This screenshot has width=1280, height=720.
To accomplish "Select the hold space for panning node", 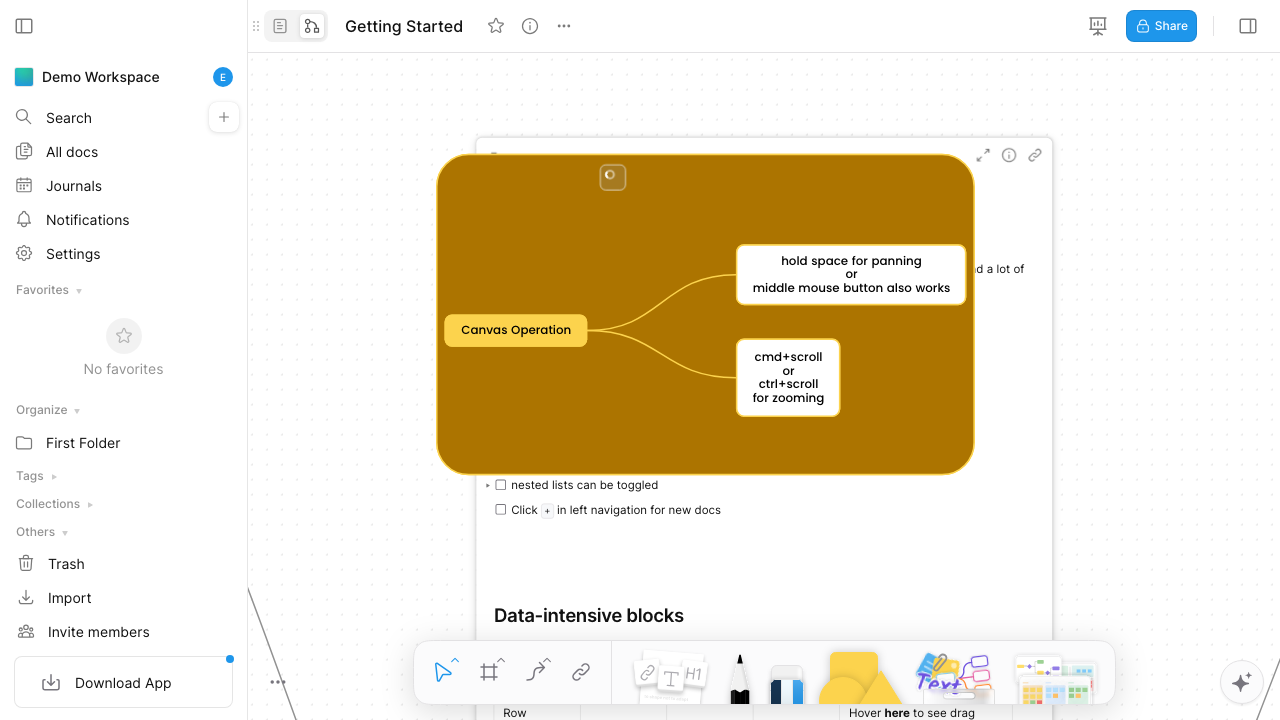I will [x=851, y=274].
